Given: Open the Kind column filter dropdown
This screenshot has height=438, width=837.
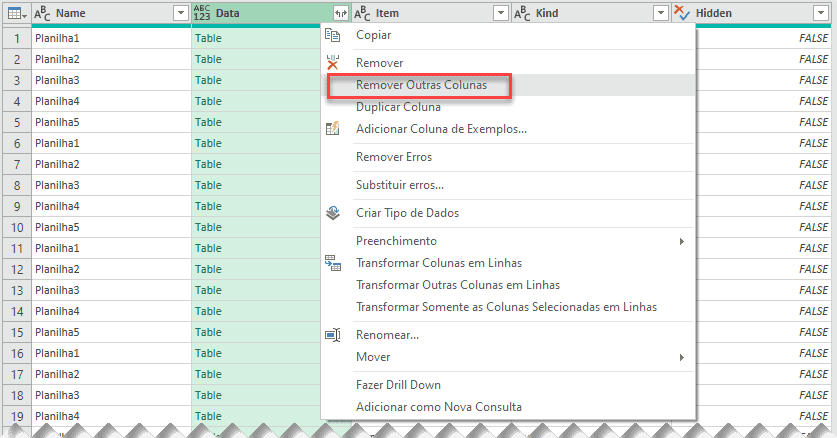Looking at the screenshot, I should [661, 13].
